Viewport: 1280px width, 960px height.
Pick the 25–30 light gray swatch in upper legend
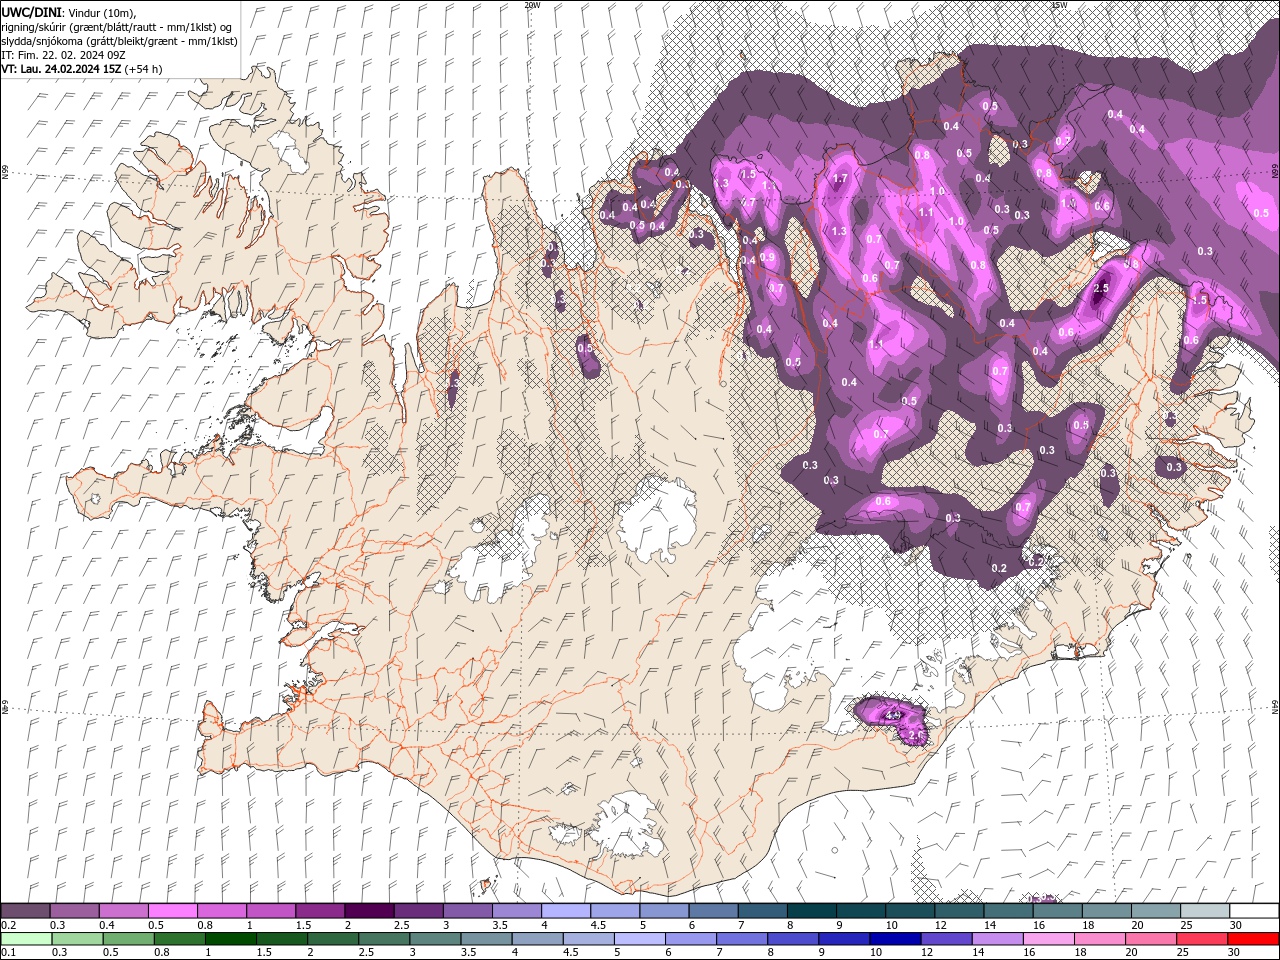1206,911
